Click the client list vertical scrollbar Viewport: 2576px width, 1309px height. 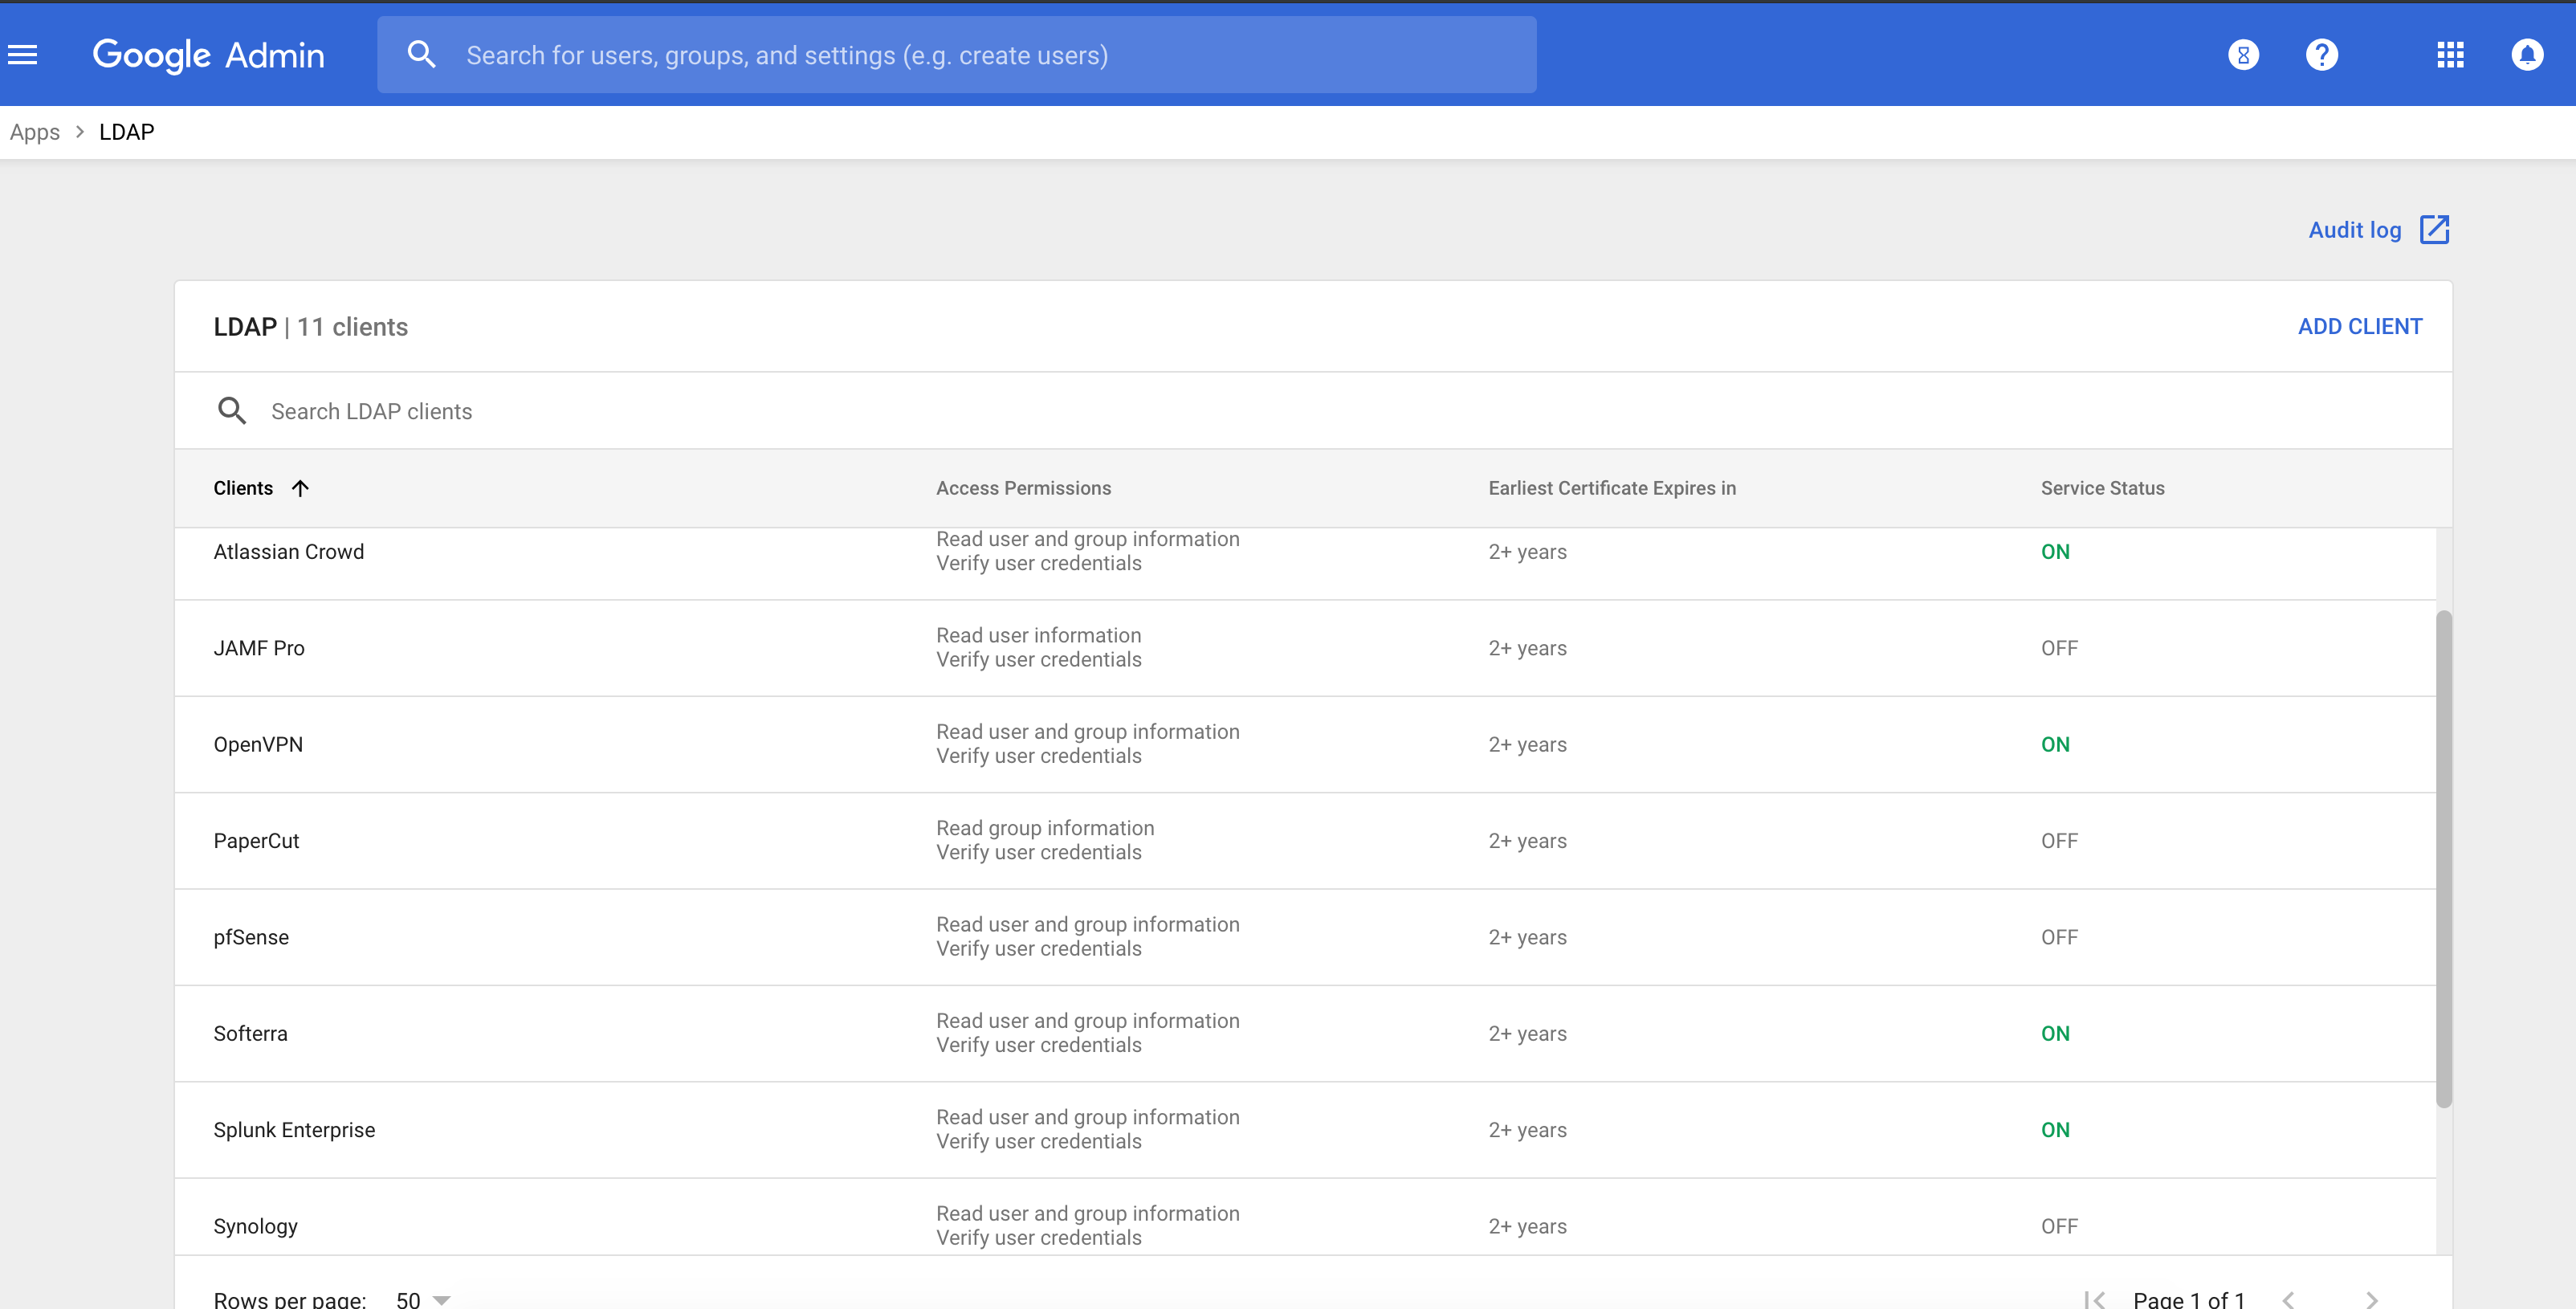click(x=2443, y=859)
